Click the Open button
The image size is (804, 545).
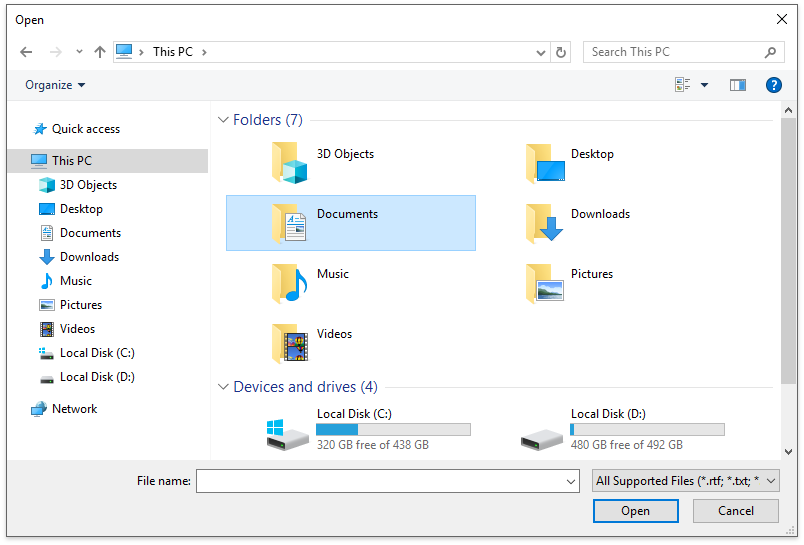coord(635,511)
